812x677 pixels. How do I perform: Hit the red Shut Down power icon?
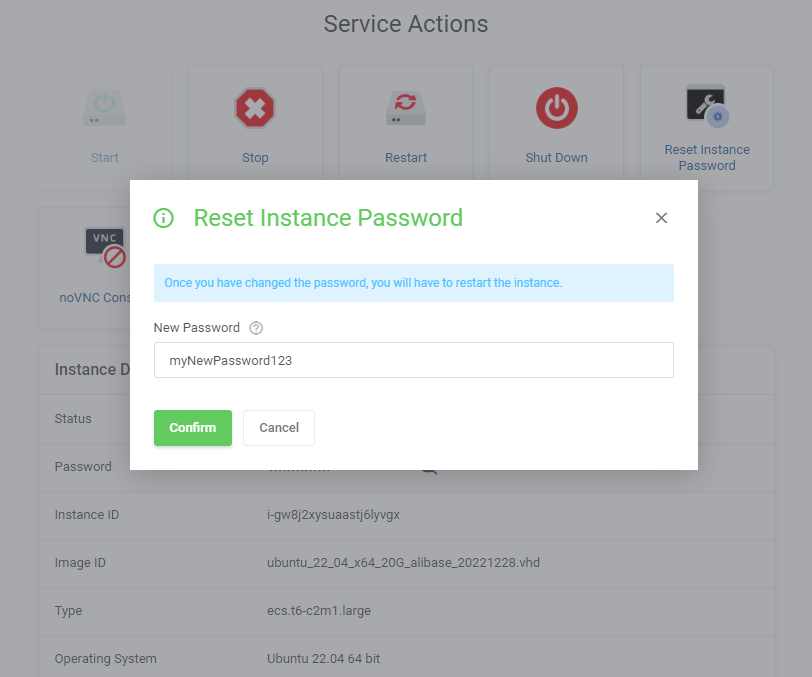pyautogui.click(x=556, y=108)
